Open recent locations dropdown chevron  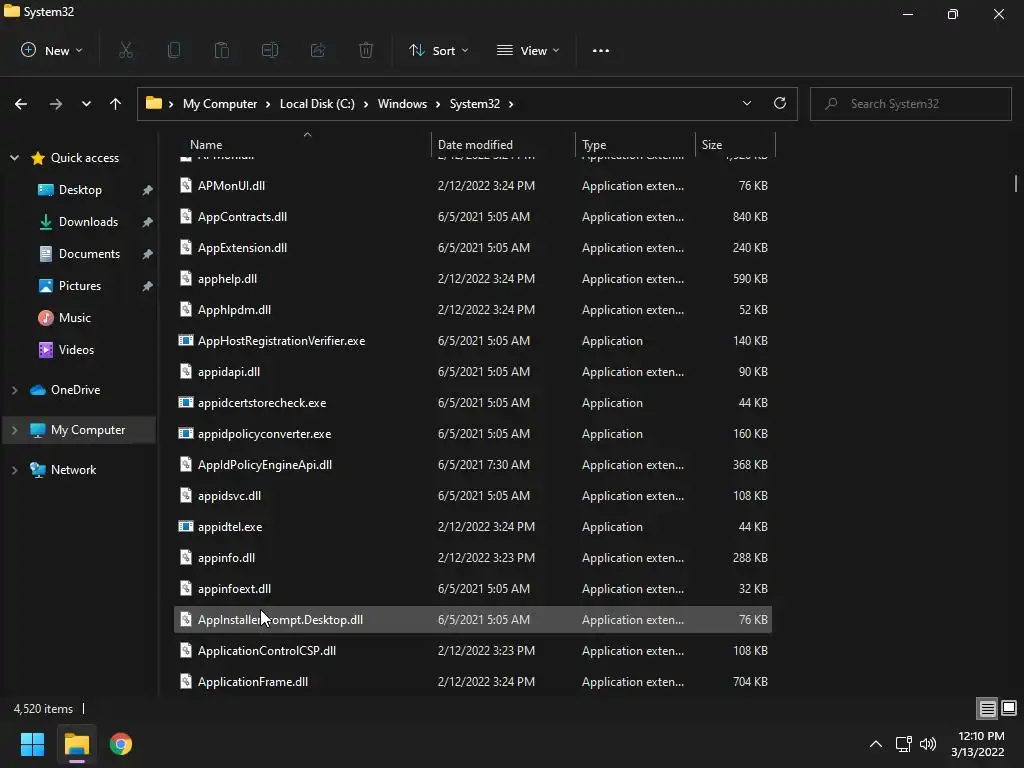click(86, 104)
